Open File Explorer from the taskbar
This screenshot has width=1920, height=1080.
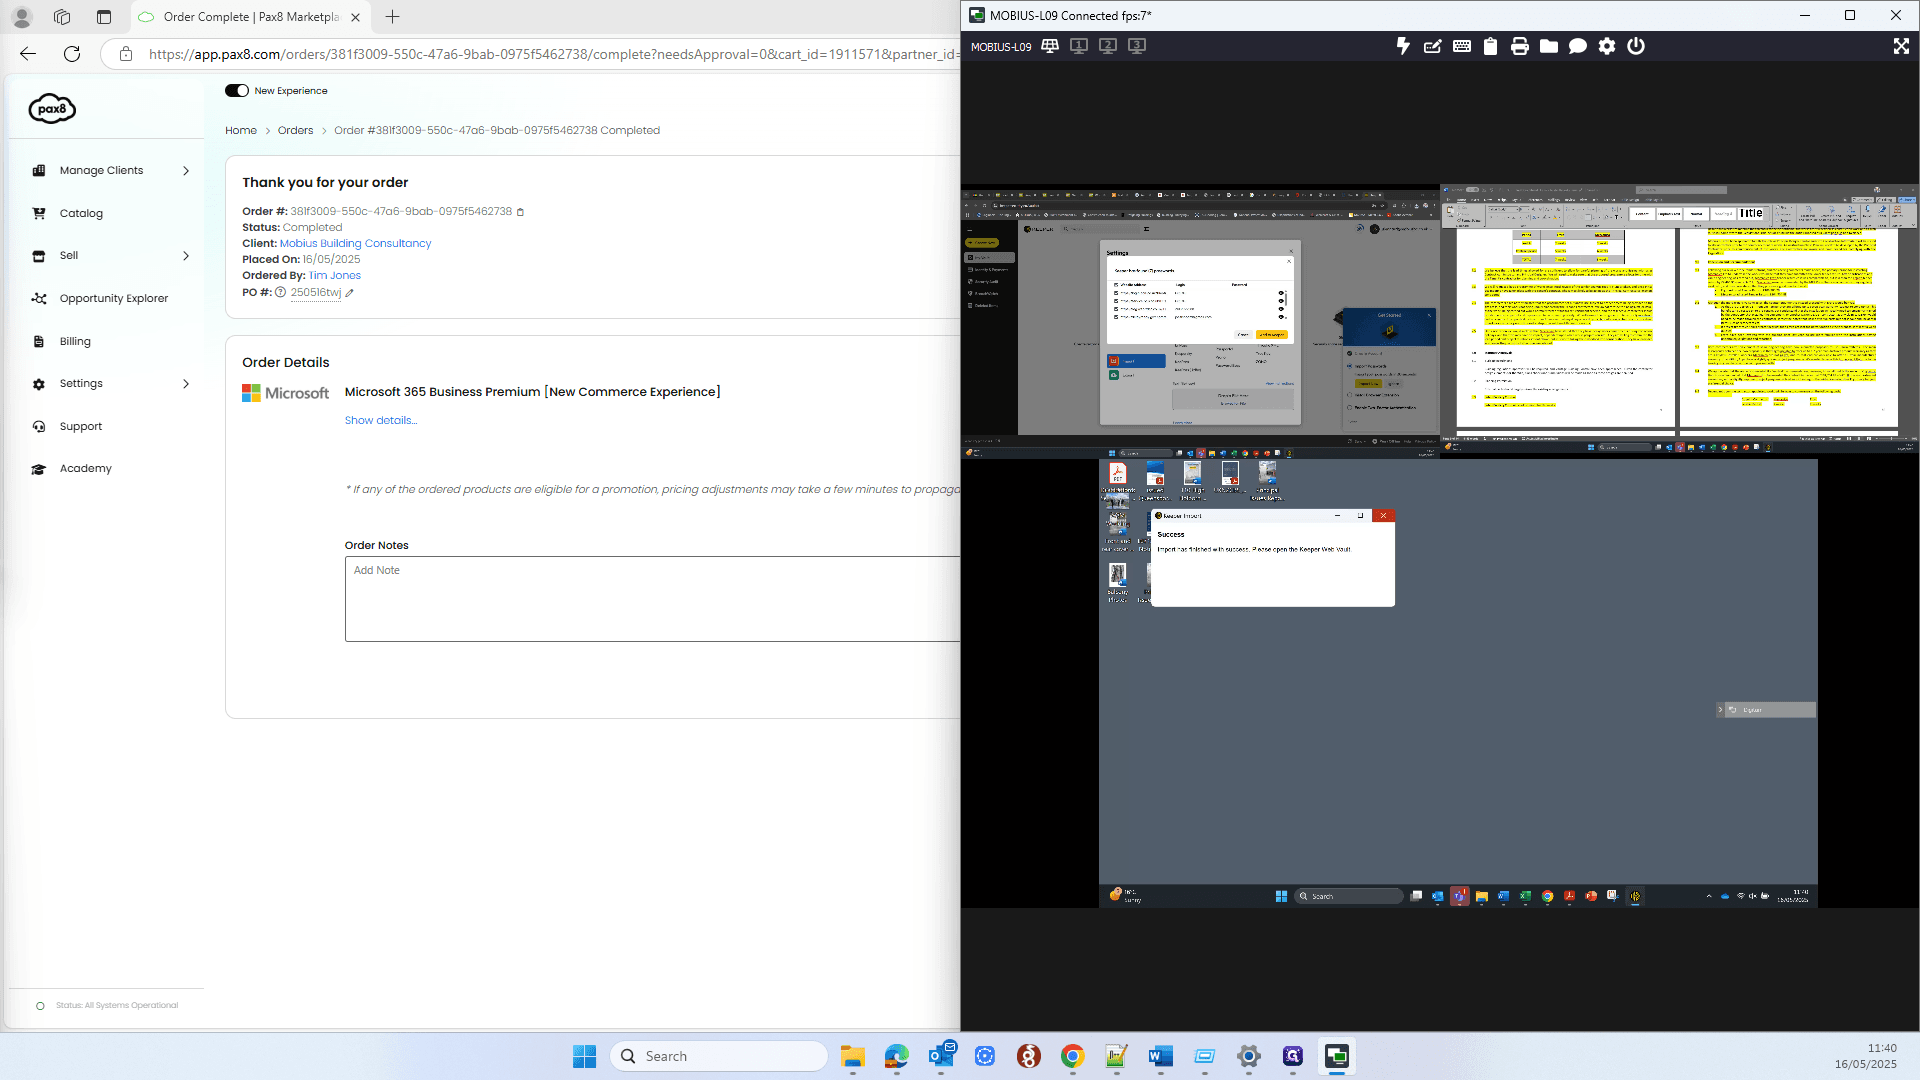(x=853, y=1056)
